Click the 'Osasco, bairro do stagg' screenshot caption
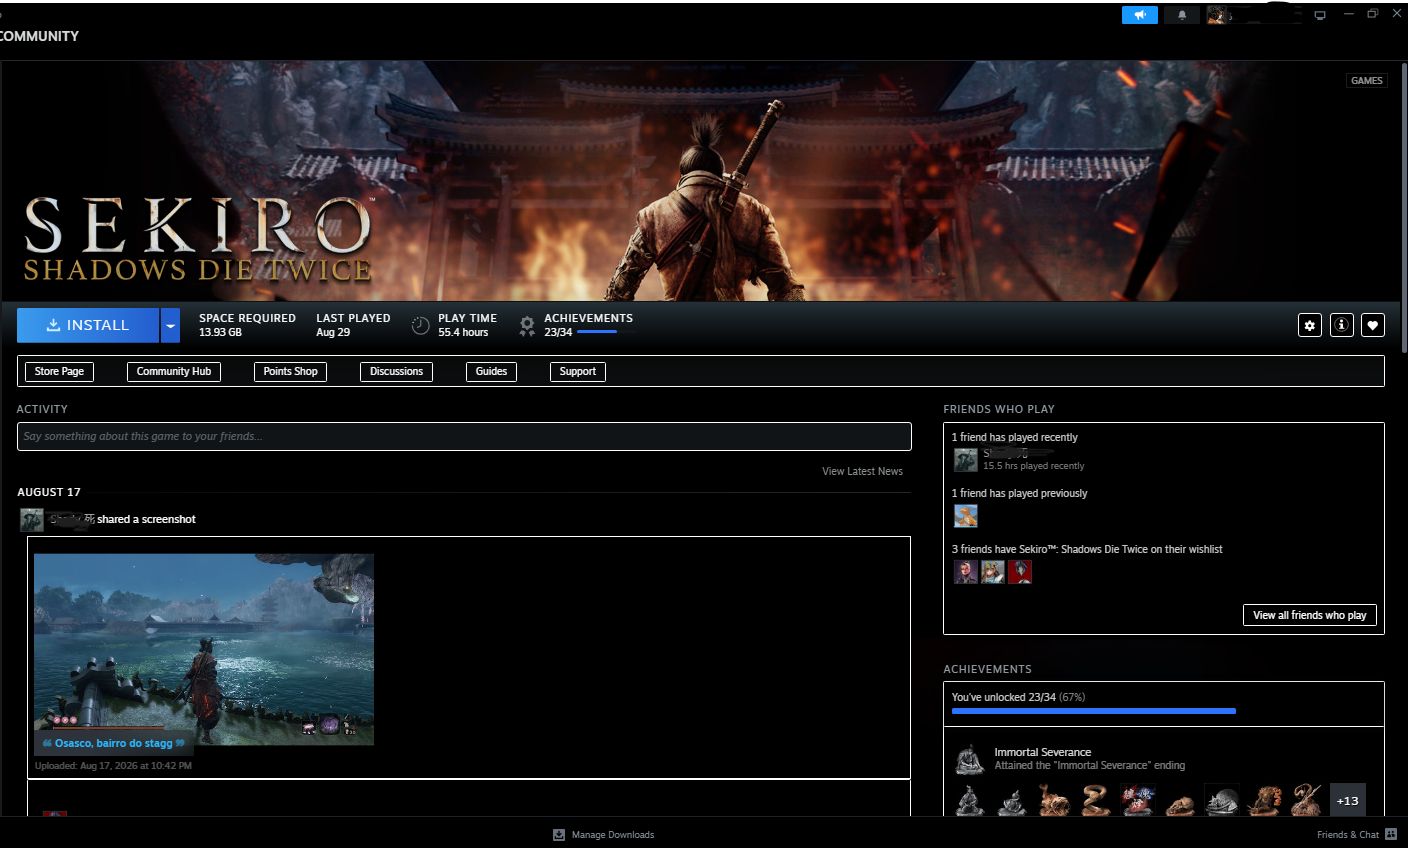This screenshot has height=848, width=1408. (114, 743)
